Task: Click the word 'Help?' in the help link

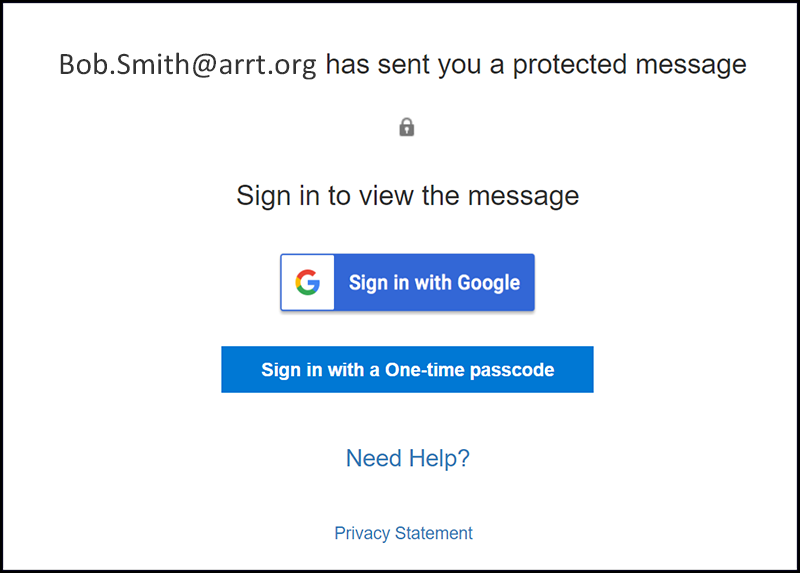Action: (x=439, y=458)
